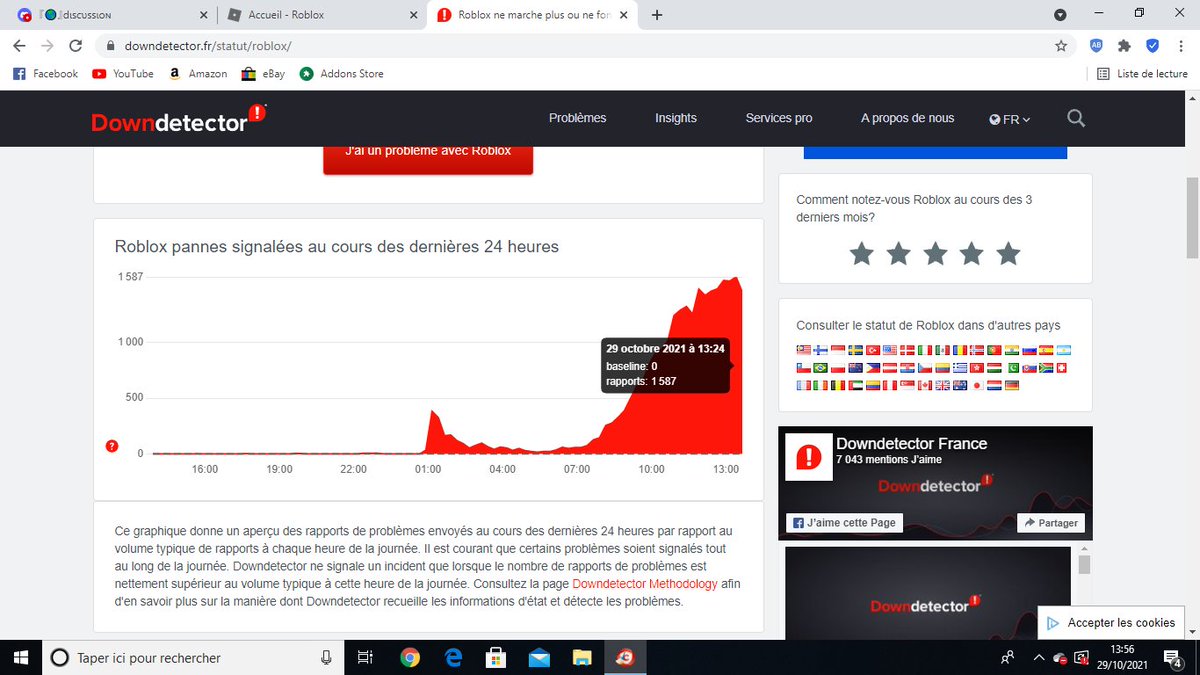The height and width of the screenshot is (675, 1200).
Task: Click the Facebook Partager button
Action: point(1050,522)
